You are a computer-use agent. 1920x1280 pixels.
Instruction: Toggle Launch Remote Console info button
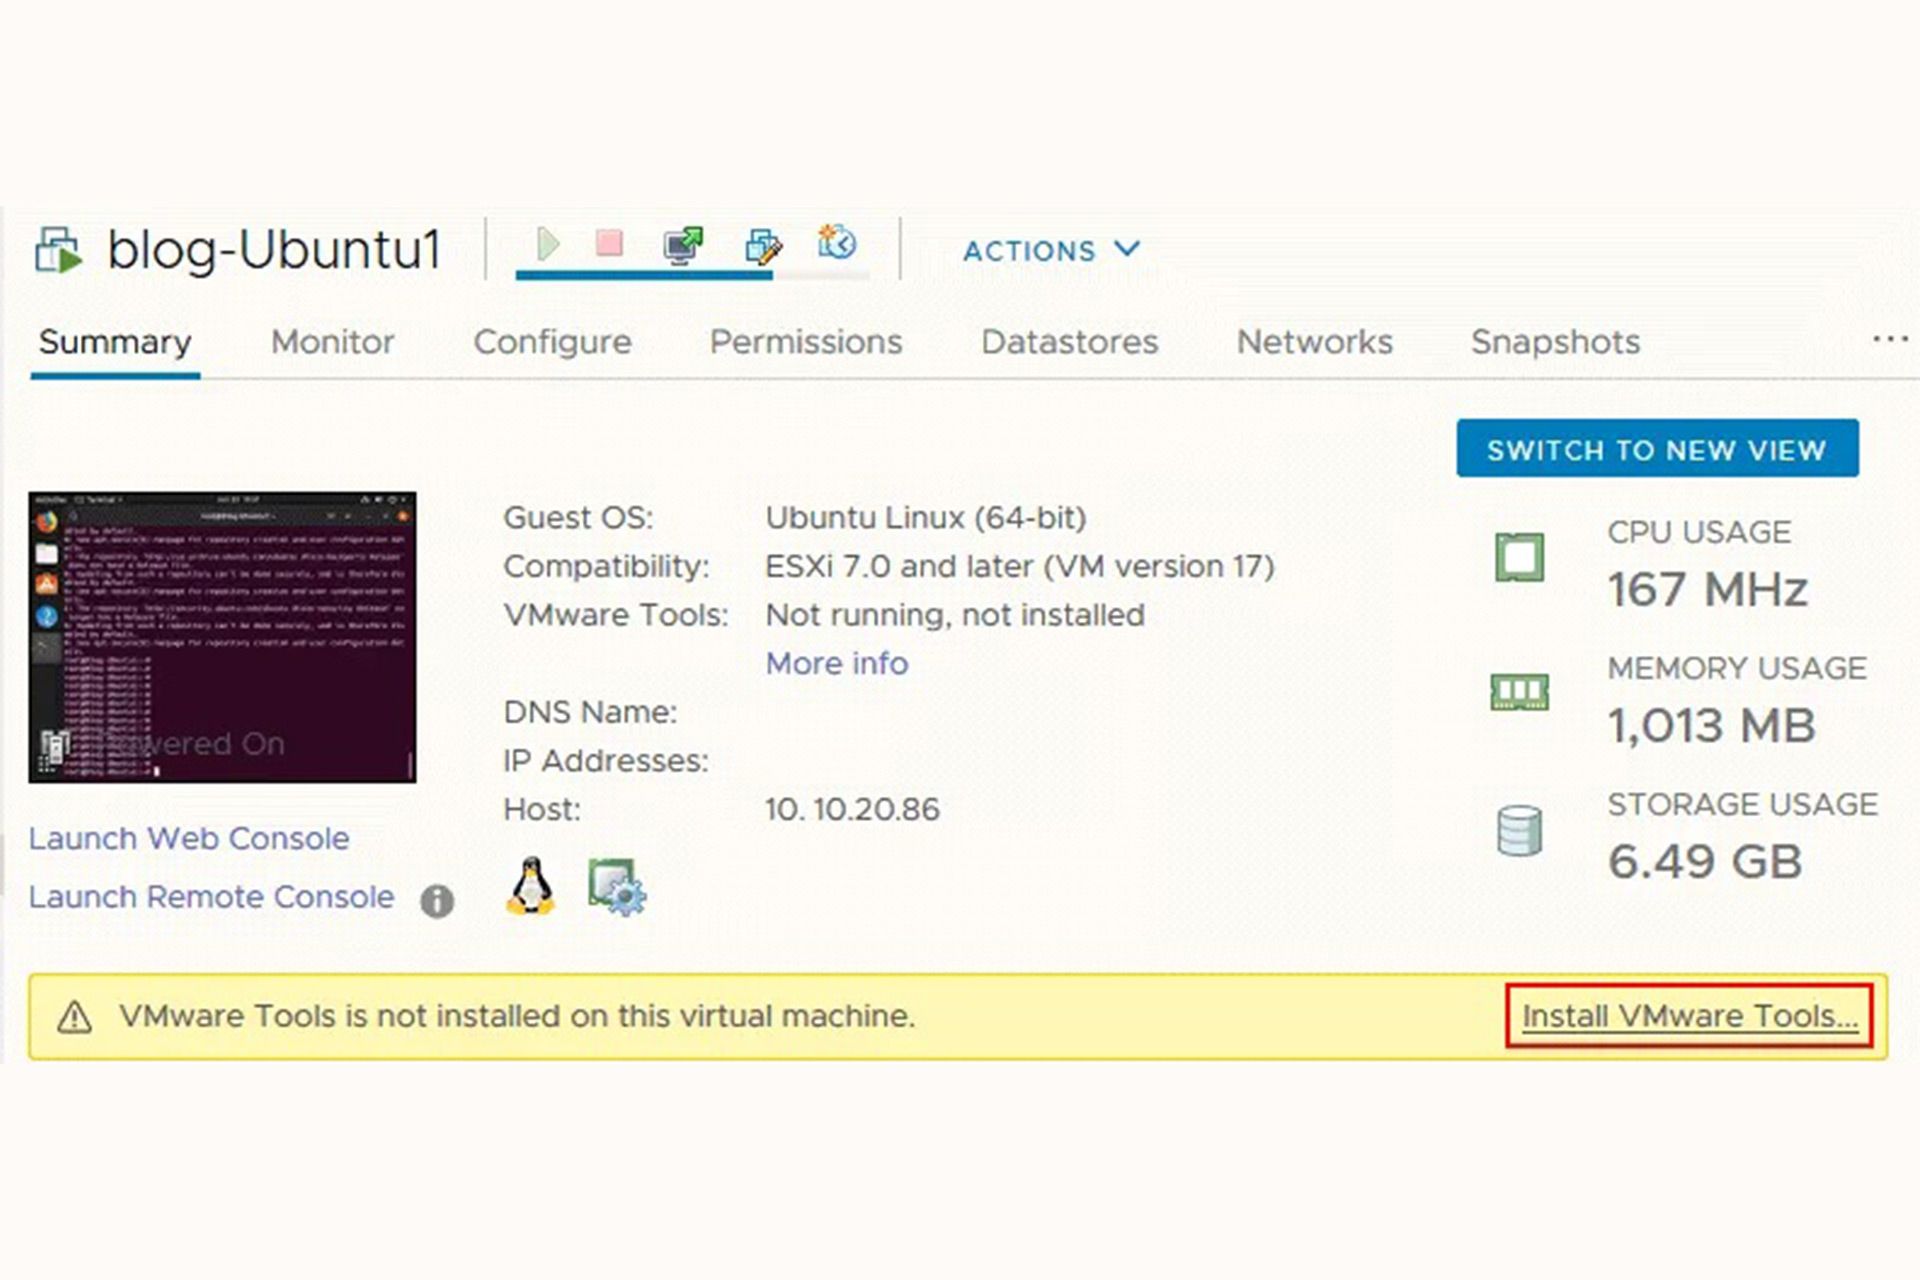pyautogui.click(x=440, y=899)
